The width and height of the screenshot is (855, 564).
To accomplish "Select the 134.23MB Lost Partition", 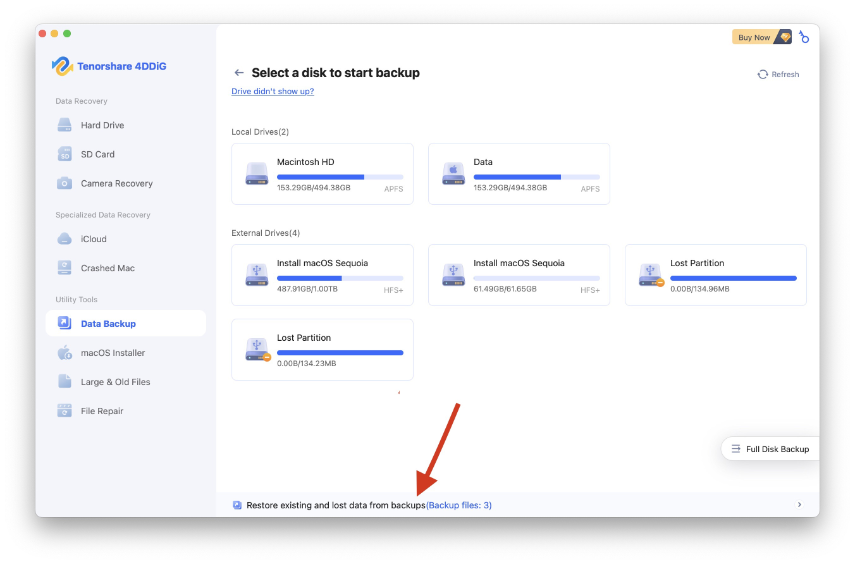I will (322, 350).
